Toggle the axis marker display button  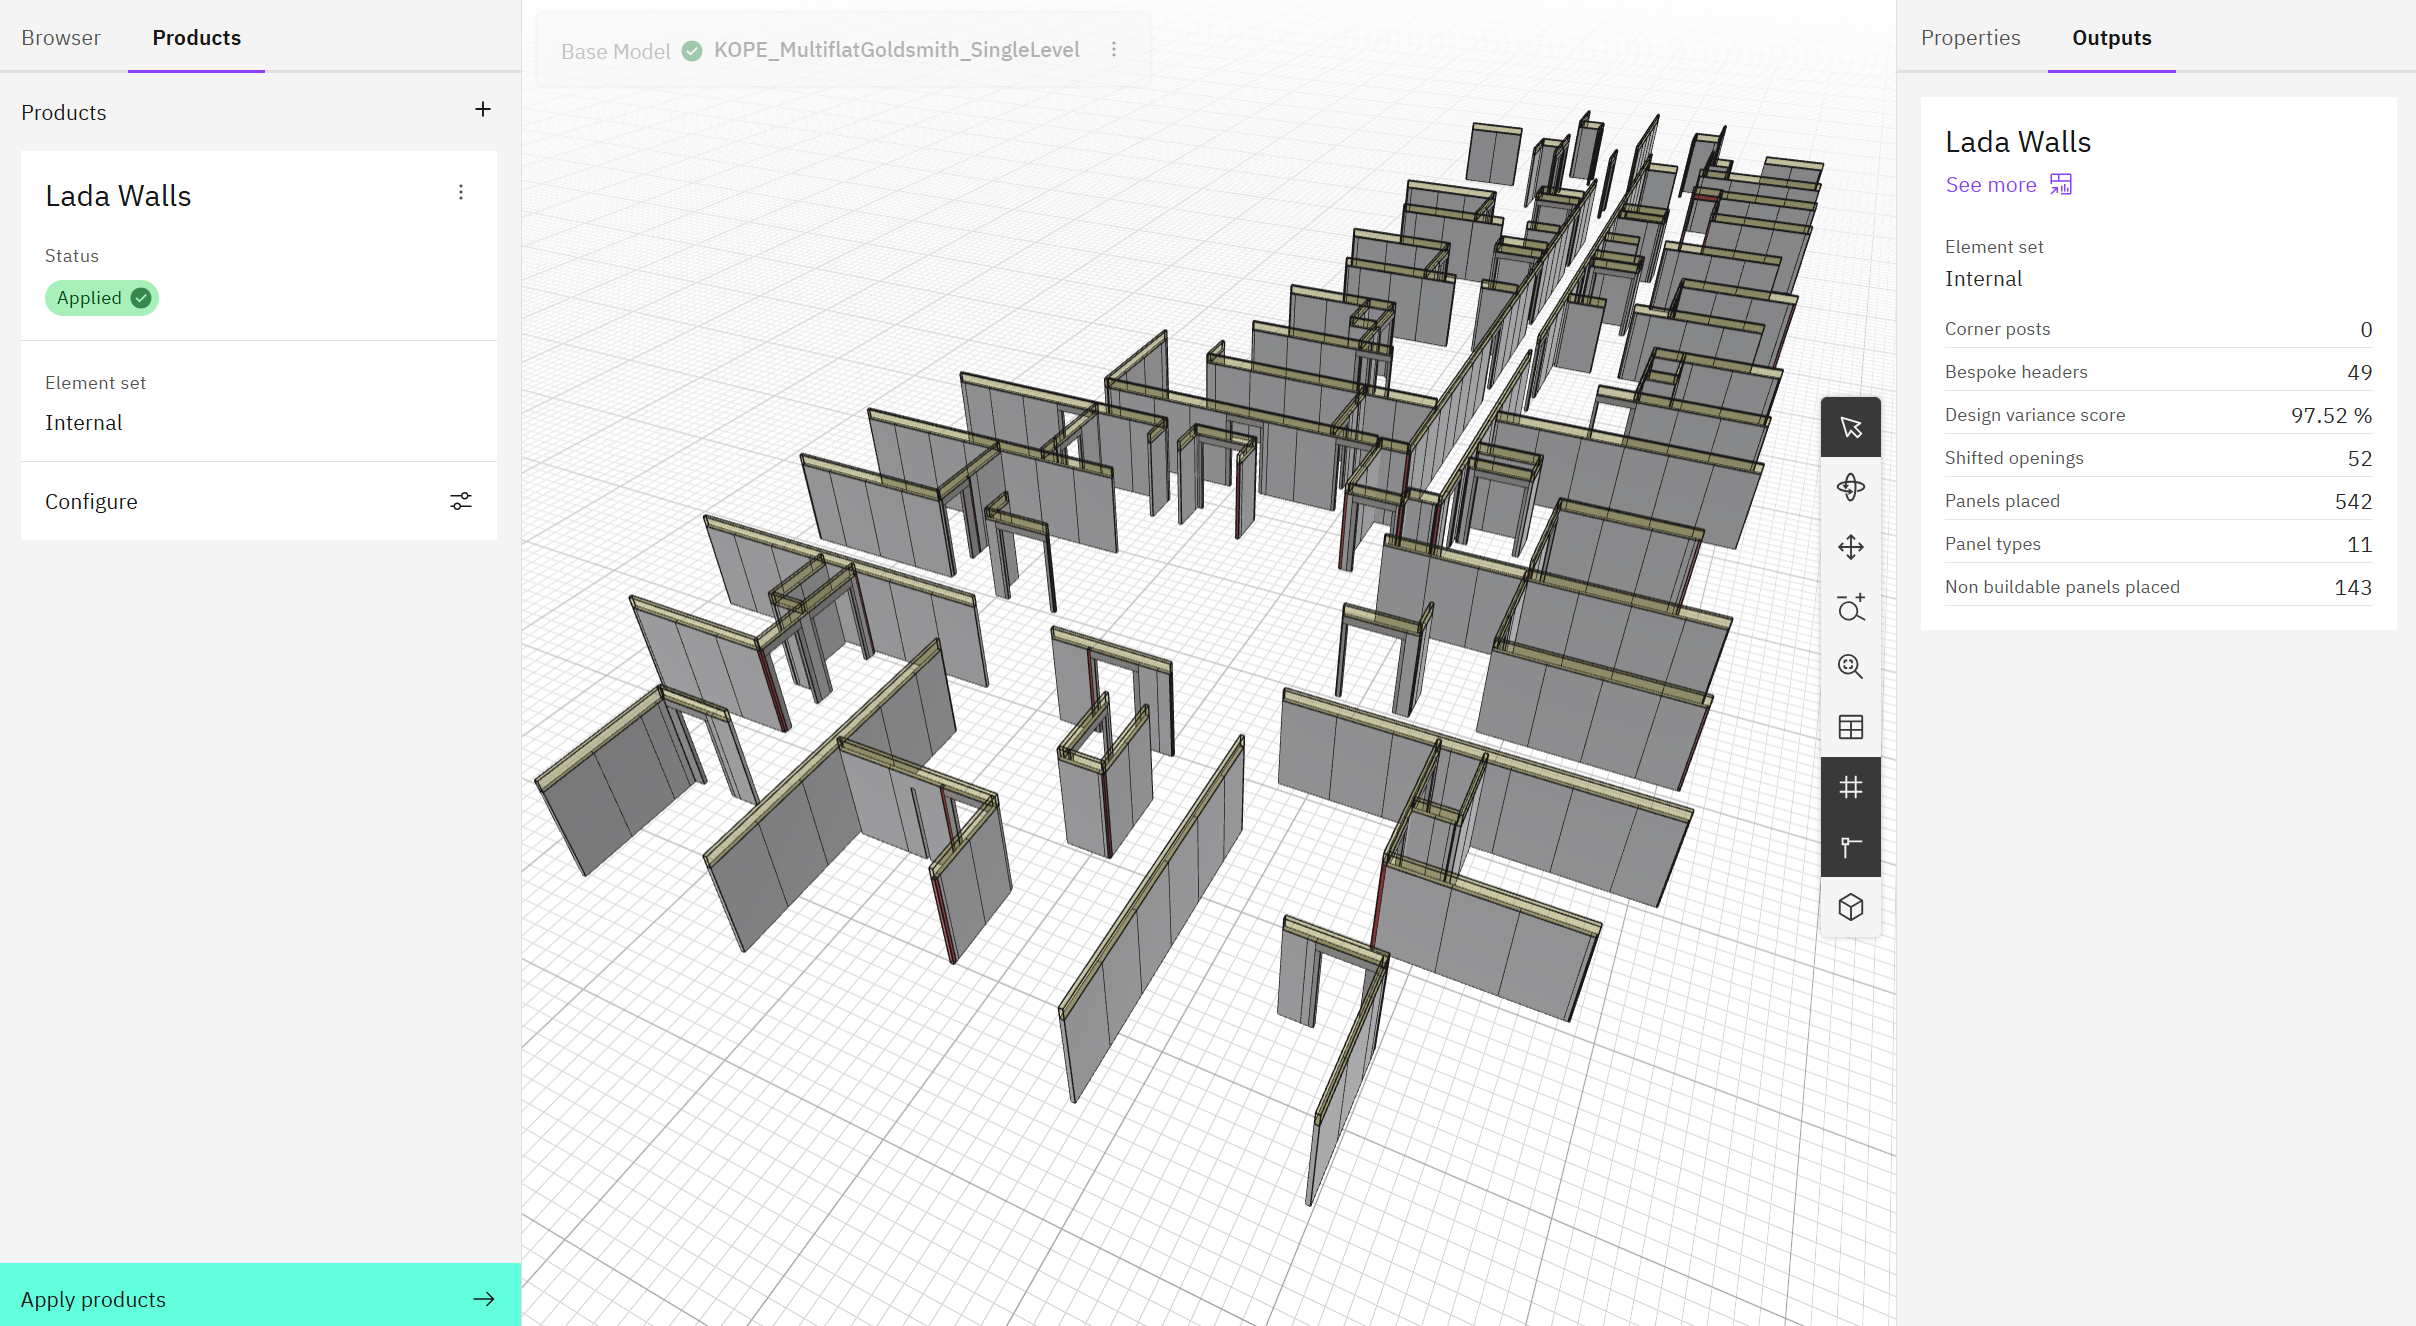pos(1850,847)
